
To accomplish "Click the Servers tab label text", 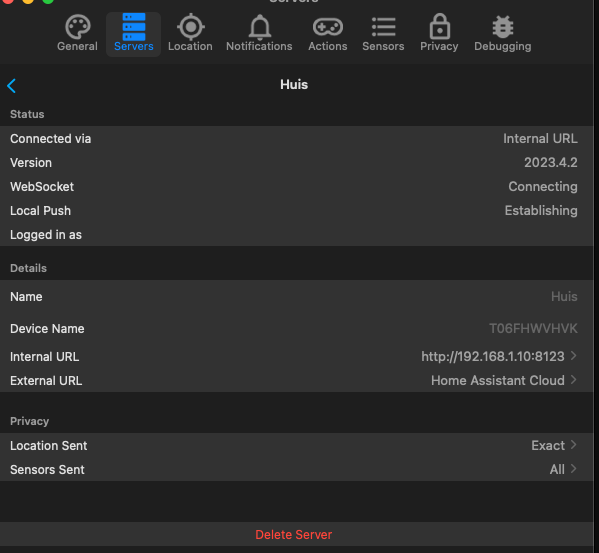I will click(x=134, y=46).
